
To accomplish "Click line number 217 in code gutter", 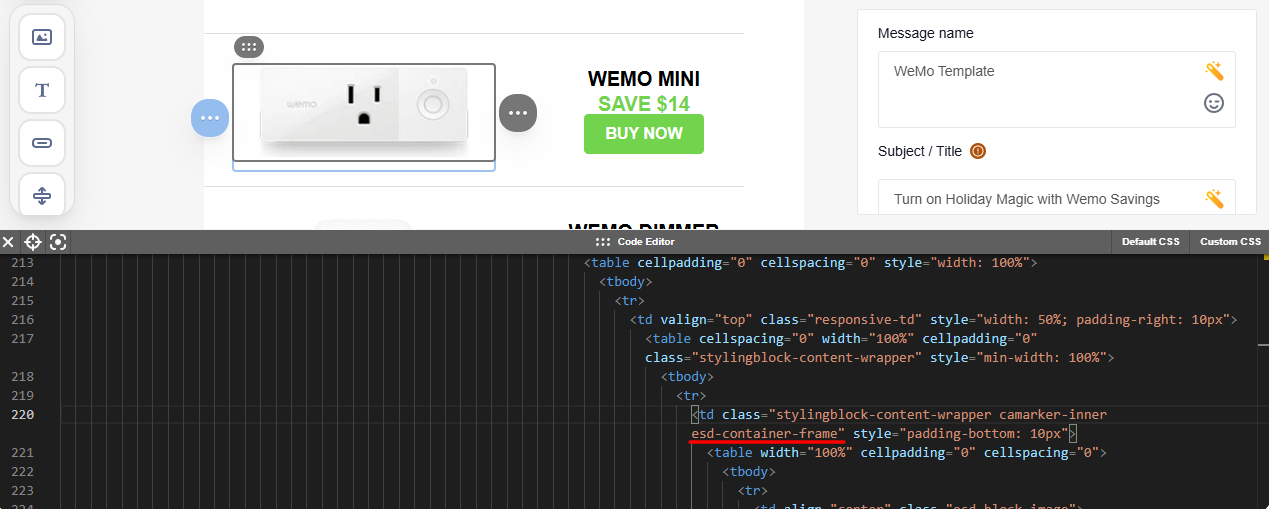I will pyautogui.click(x=22, y=338).
